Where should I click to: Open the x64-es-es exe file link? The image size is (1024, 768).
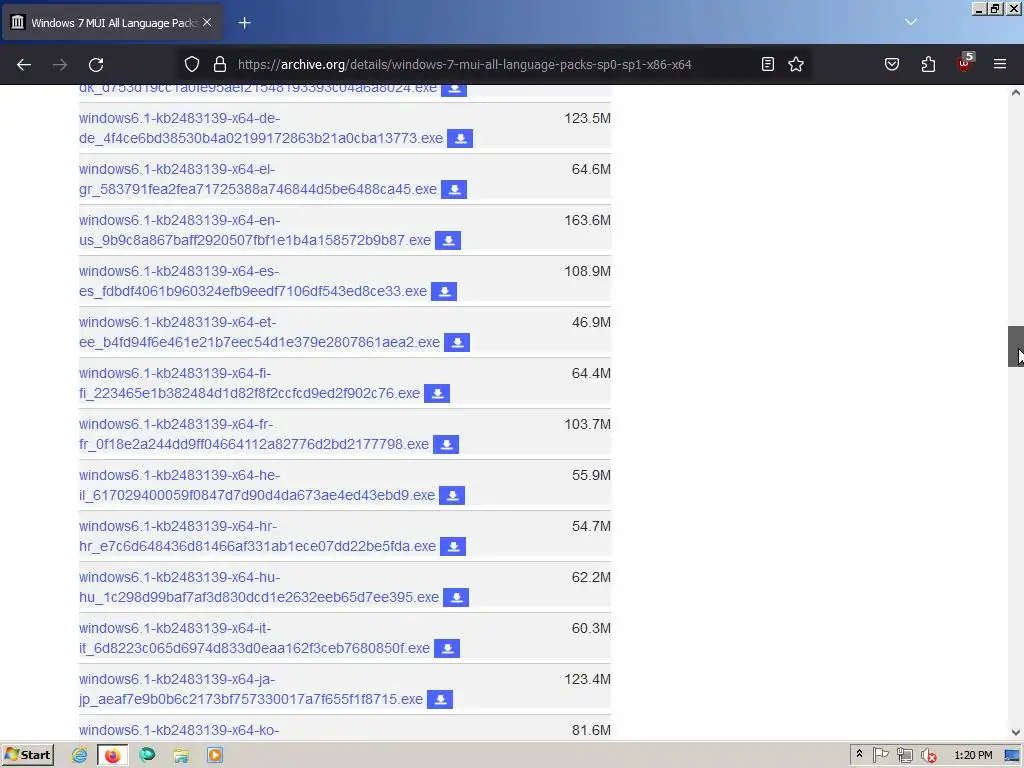(253, 281)
